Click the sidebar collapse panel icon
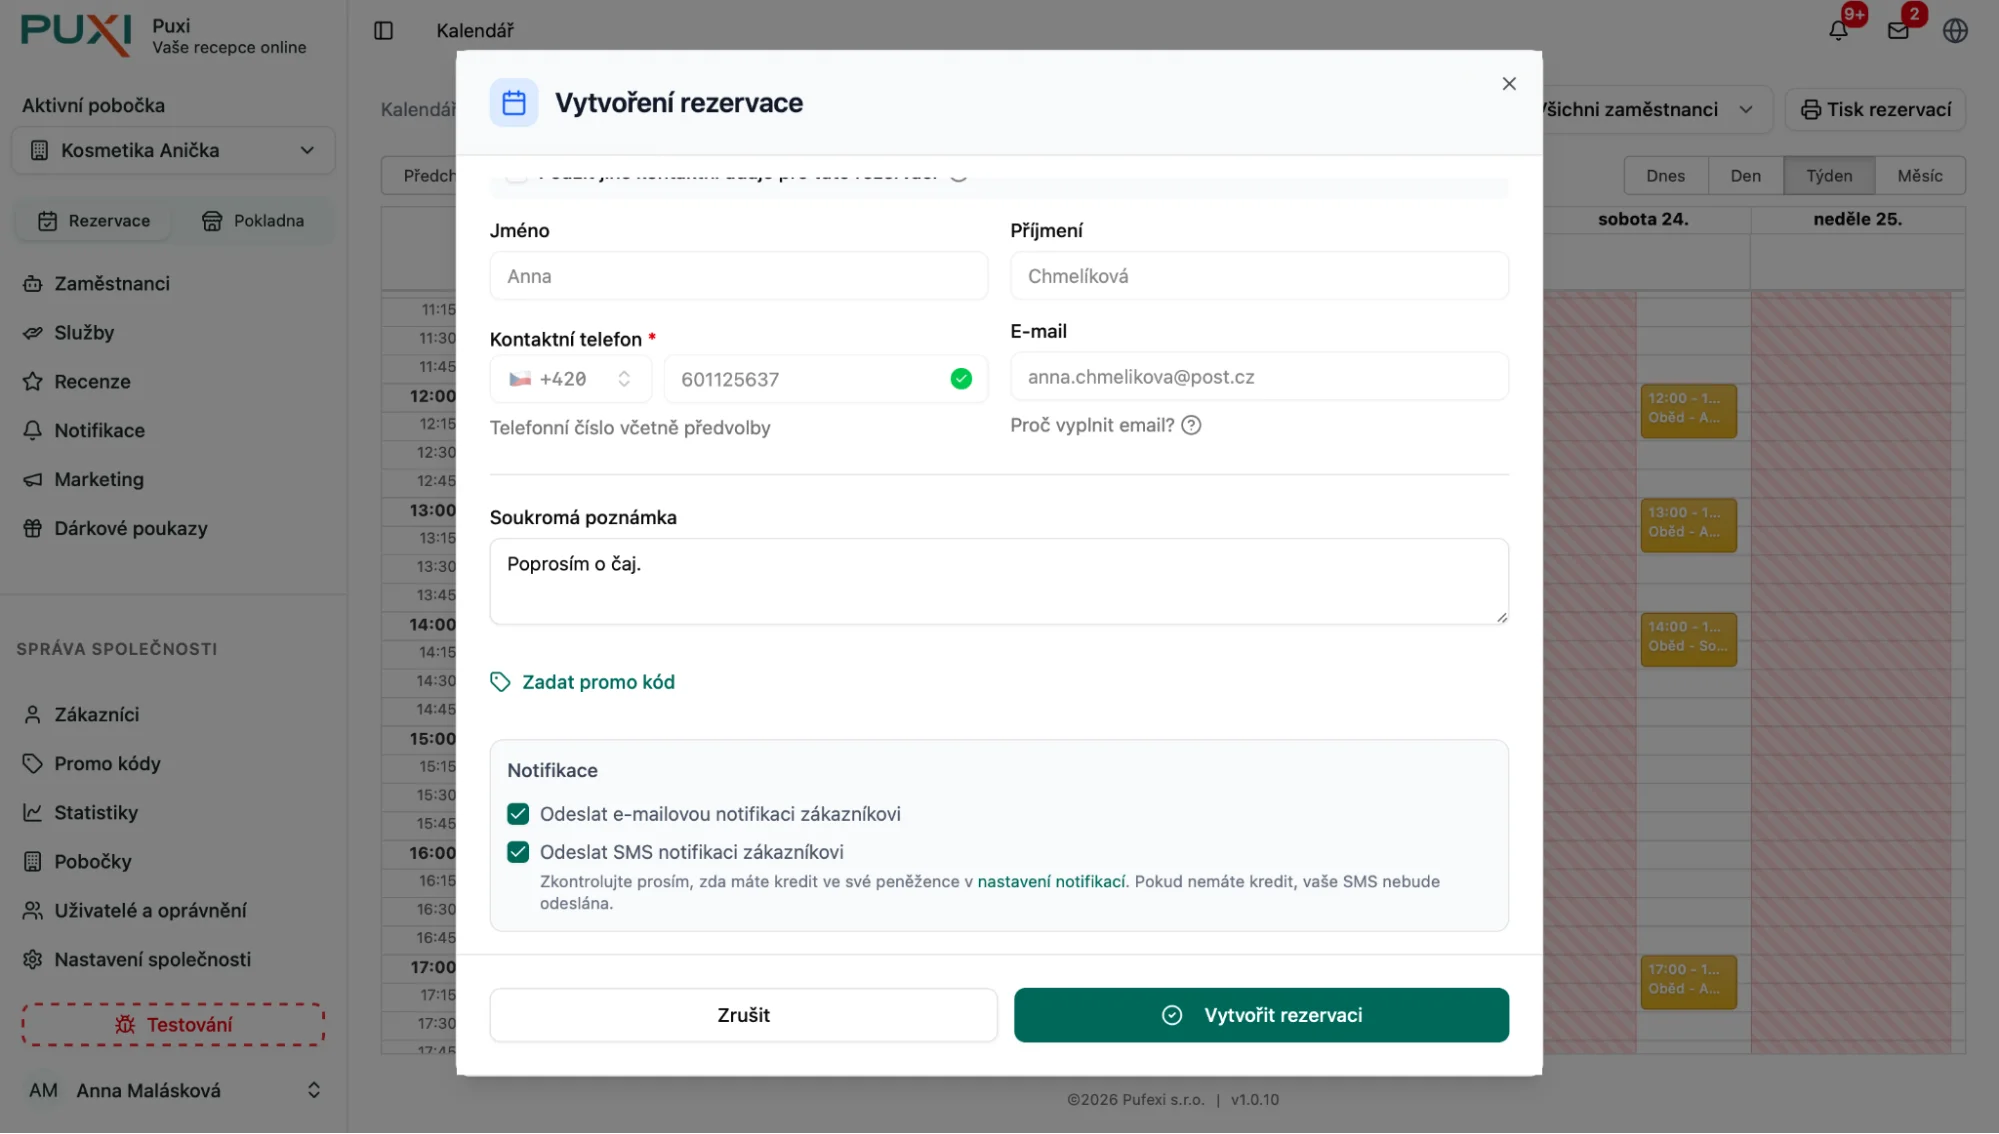The width and height of the screenshot is (1999, 1134). (383, 31)
